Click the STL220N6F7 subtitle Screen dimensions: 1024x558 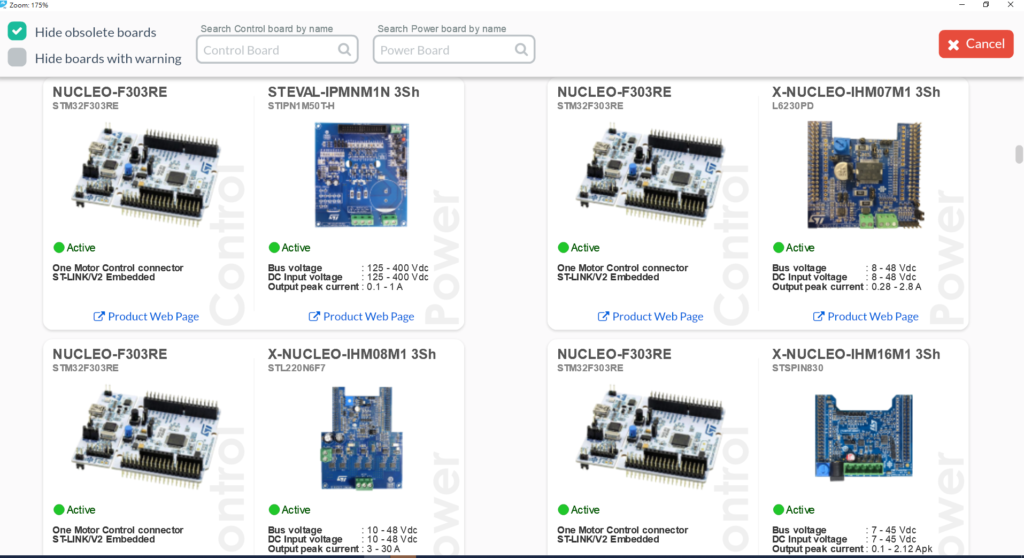[x=296, y=368]
